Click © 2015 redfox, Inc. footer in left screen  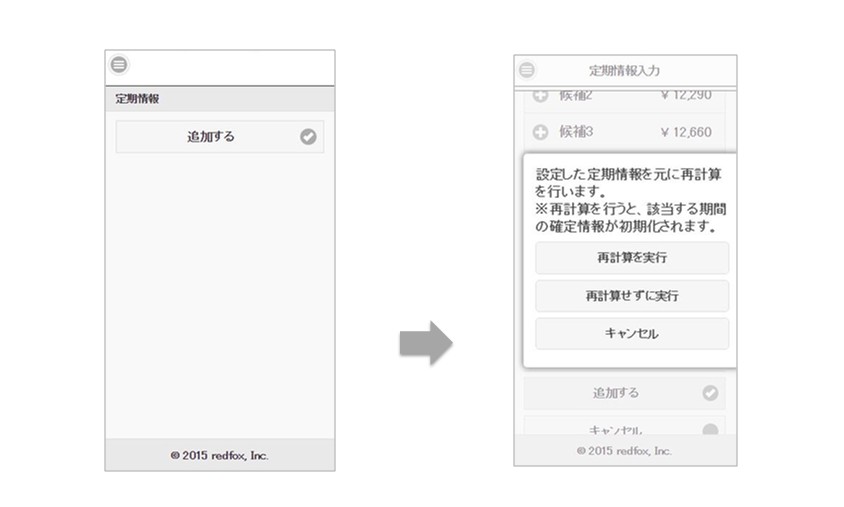click(x=220, y=455)
